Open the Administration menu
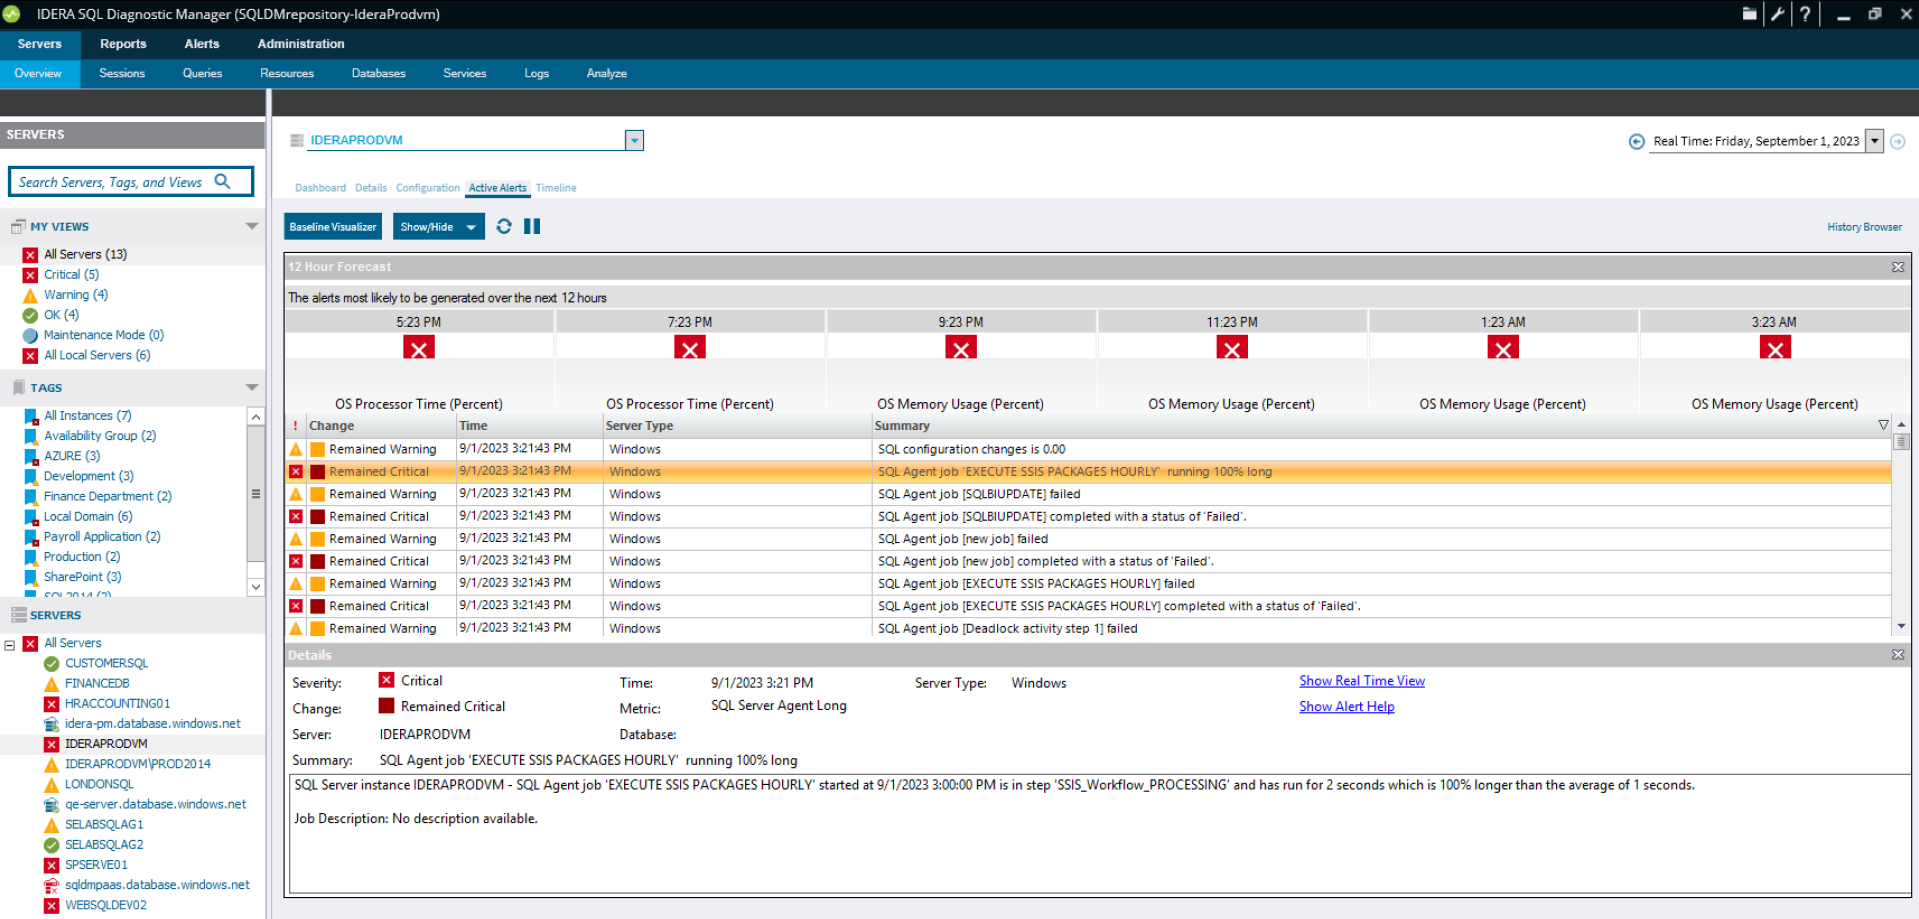 pyautogui.click(x=301, y=44)
